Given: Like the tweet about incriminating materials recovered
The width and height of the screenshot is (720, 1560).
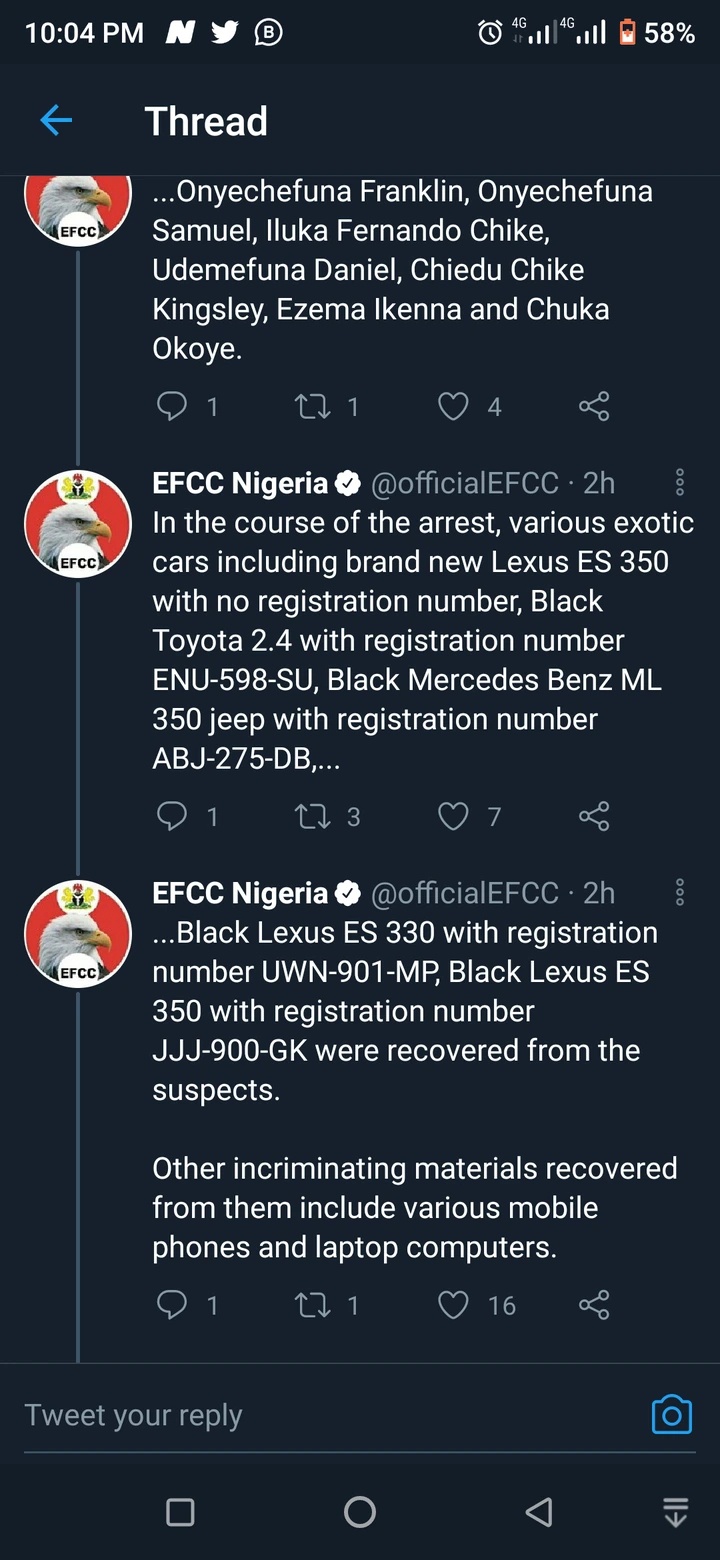Looking at the screenshot, I should 454,1305.
